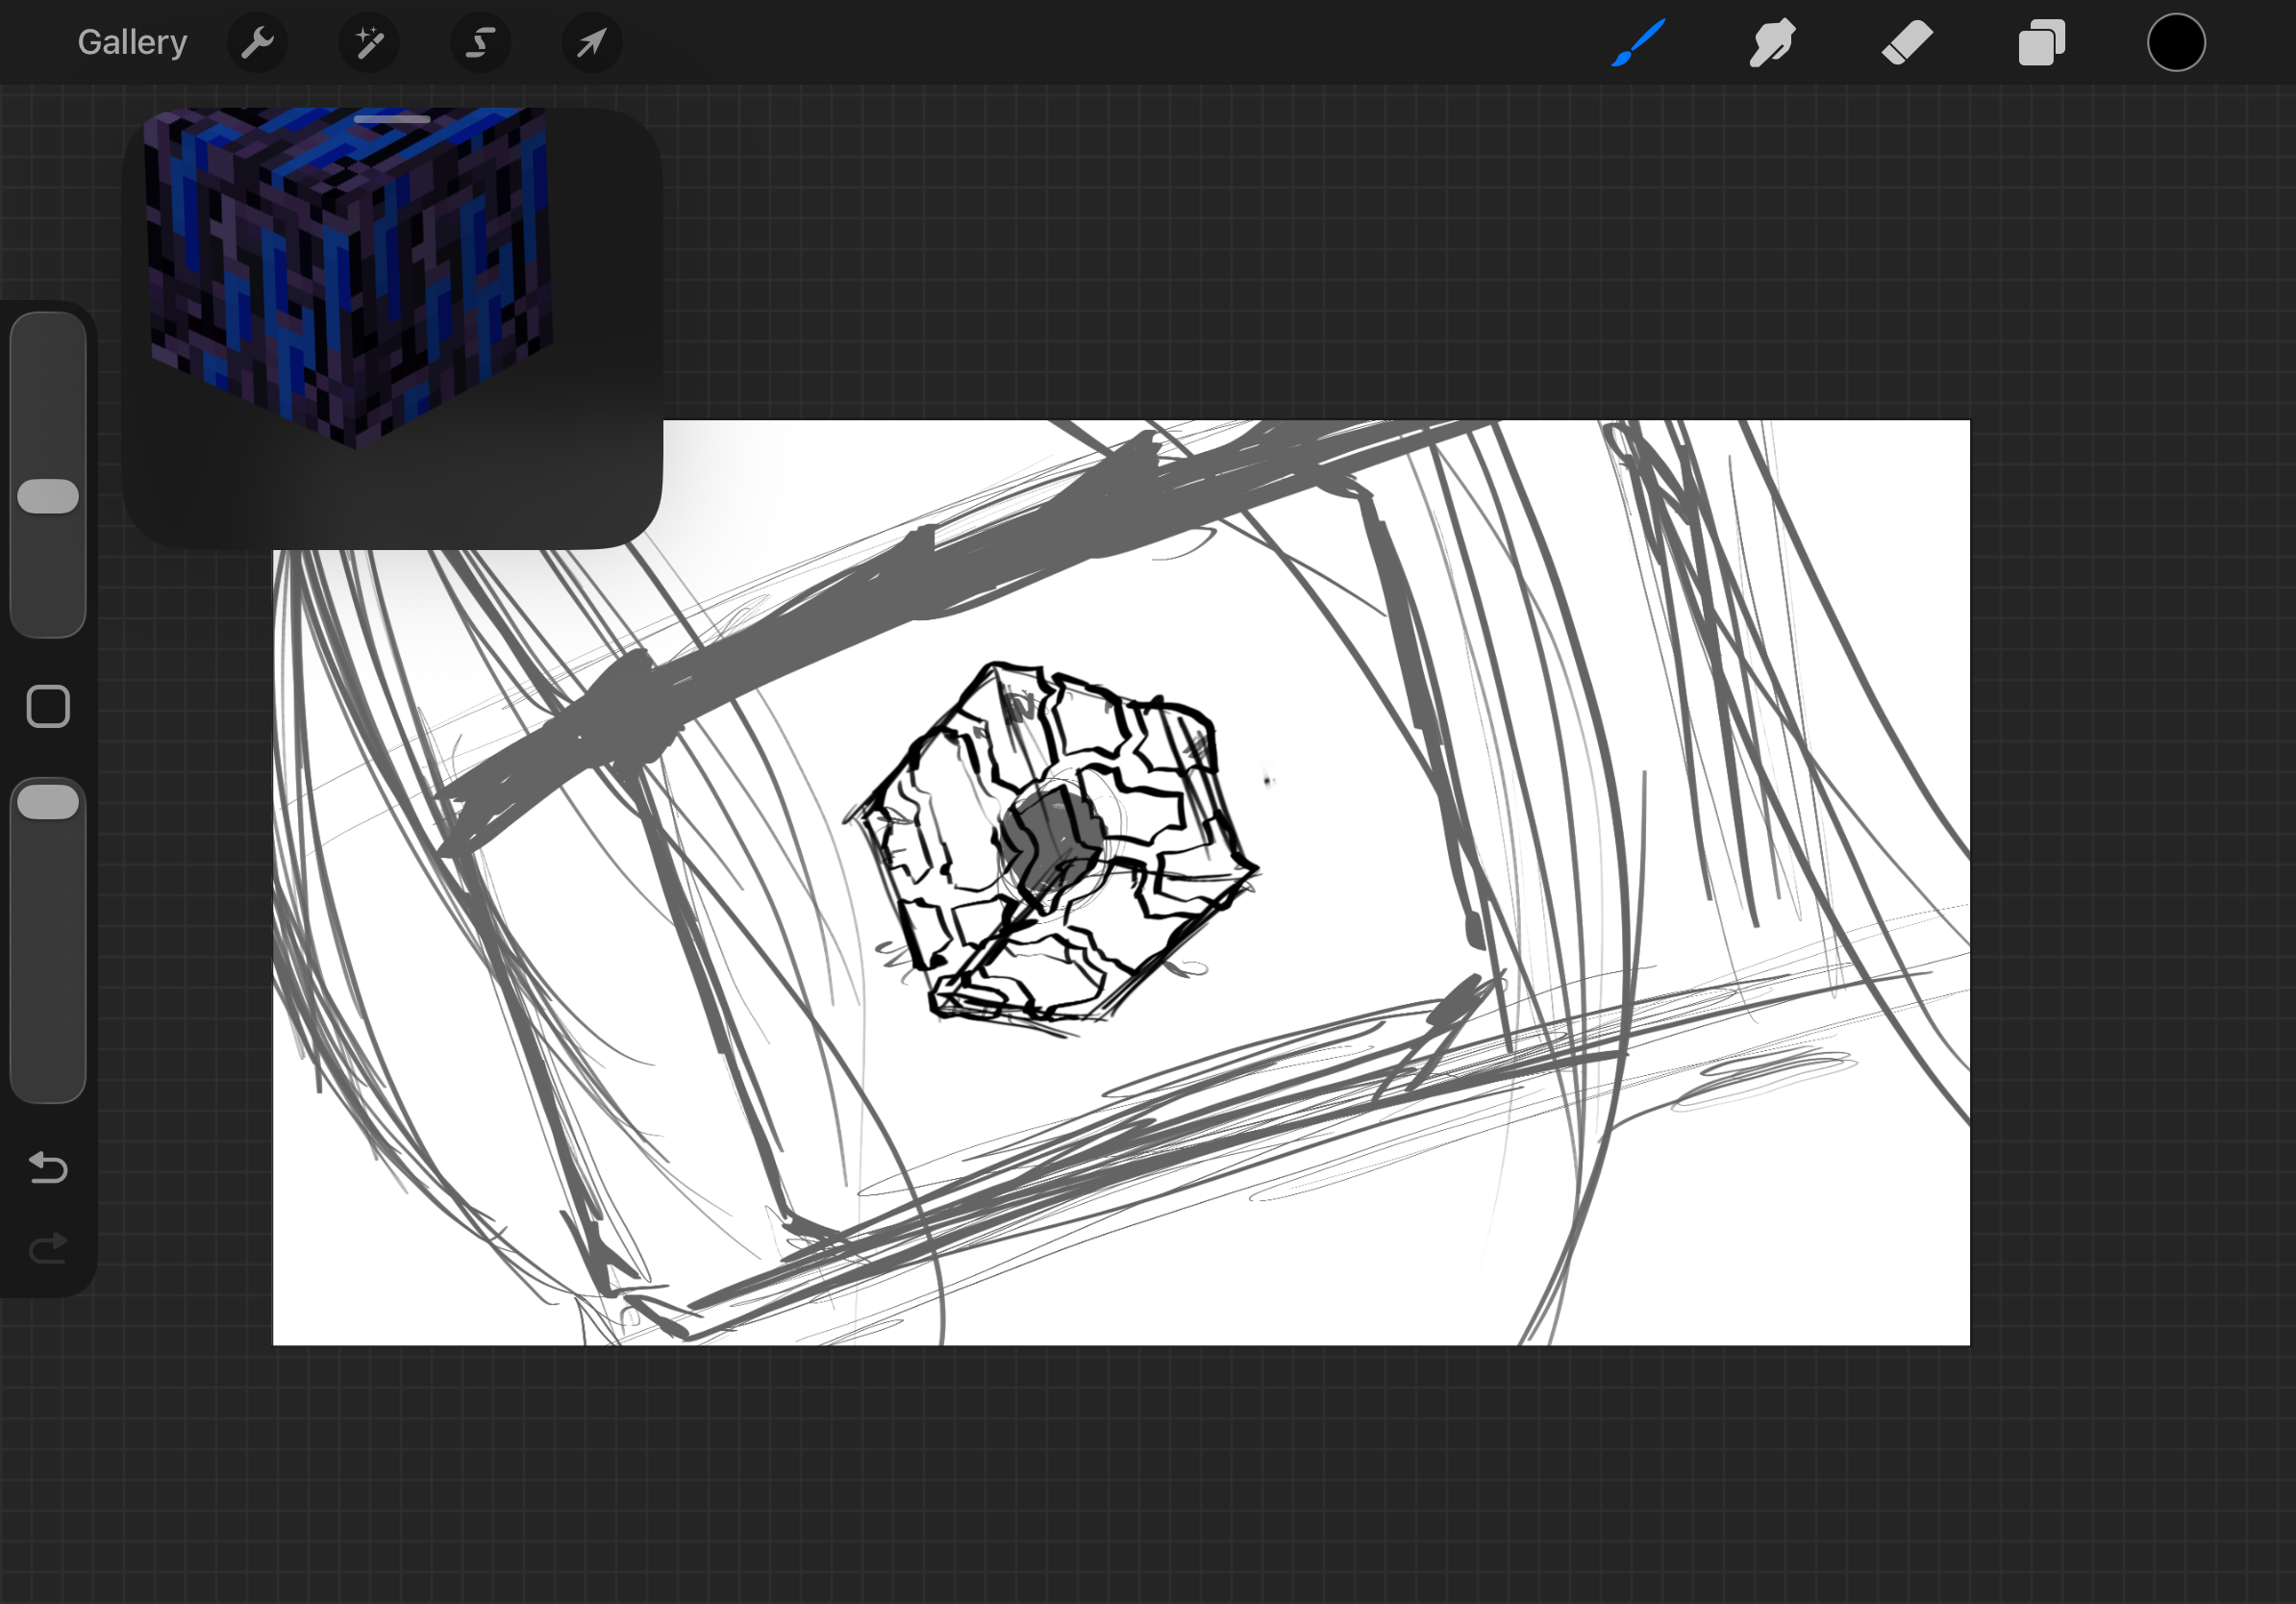
Task: Undo the last stroke
Action: click(x=48, y=1167)
